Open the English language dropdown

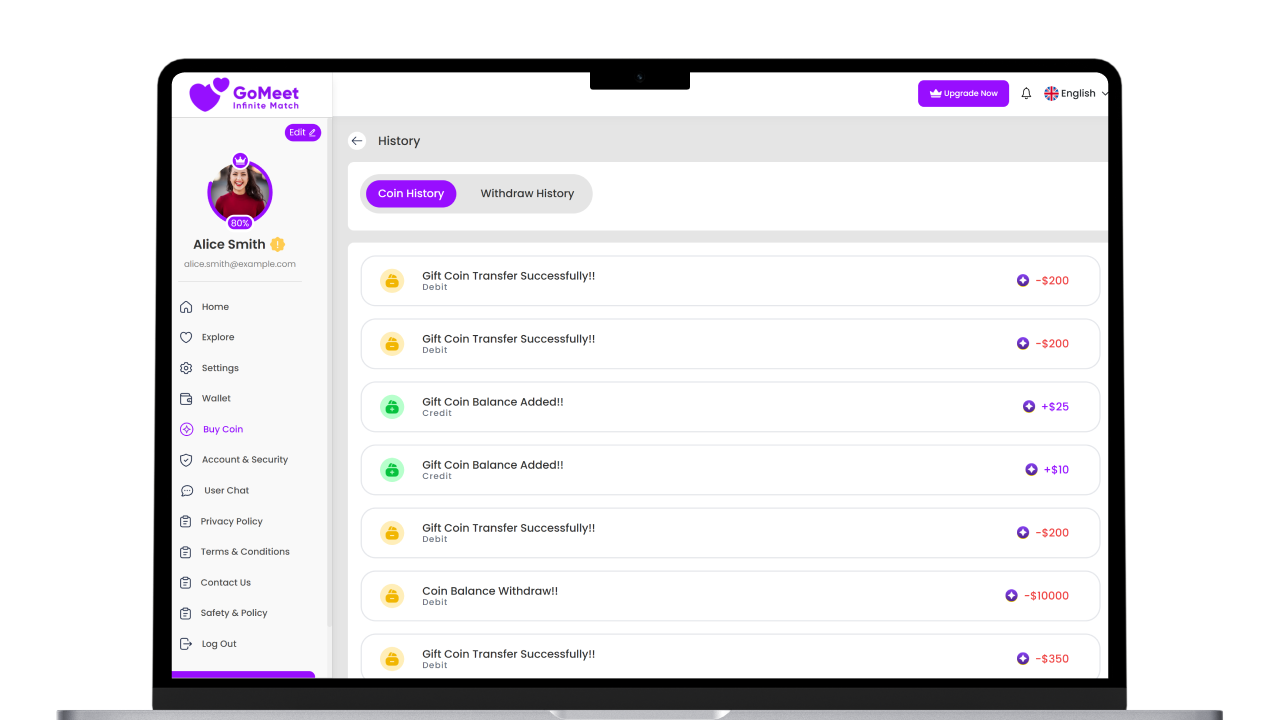1076,93
